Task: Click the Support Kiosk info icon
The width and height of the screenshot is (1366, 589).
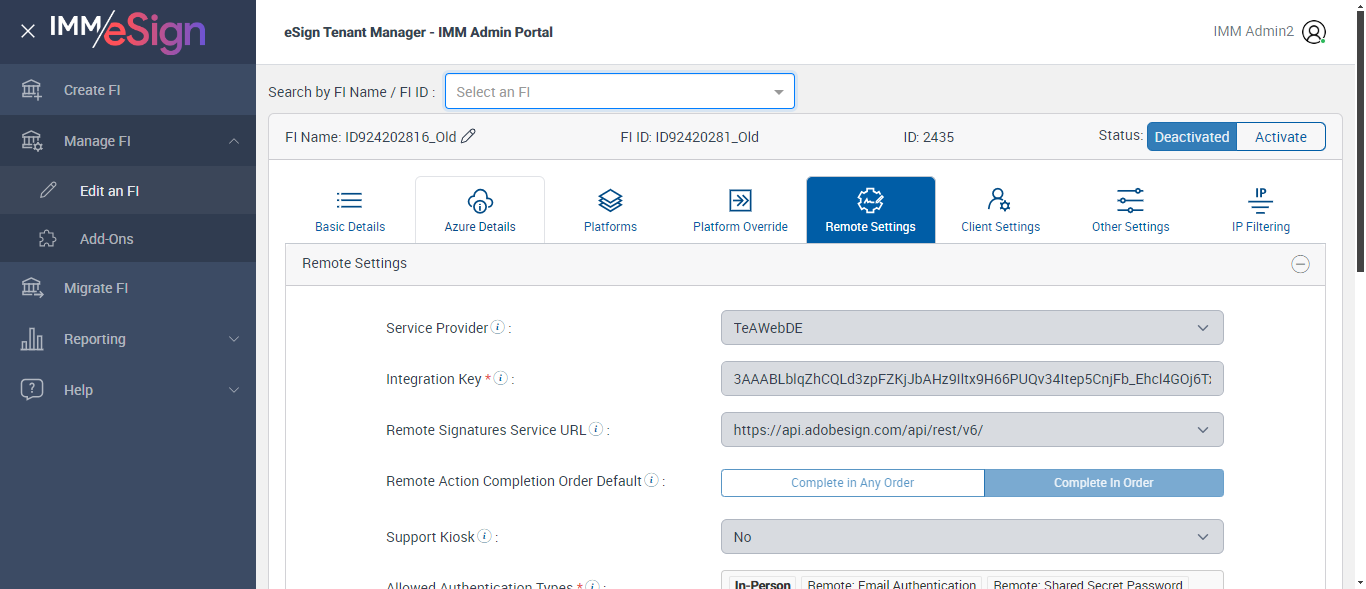Action: [x=485, y=537]
